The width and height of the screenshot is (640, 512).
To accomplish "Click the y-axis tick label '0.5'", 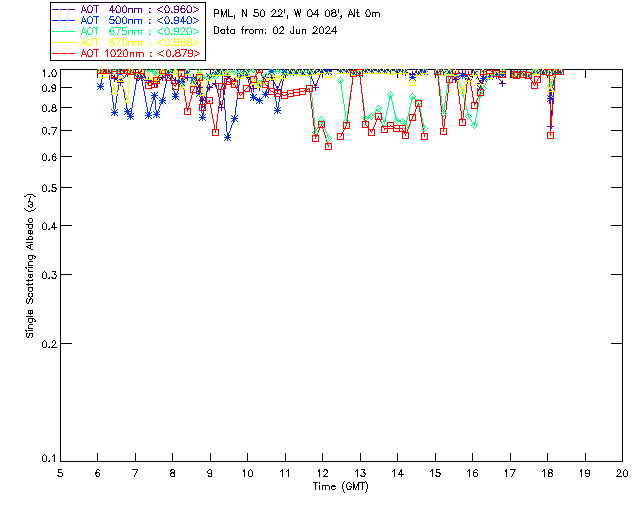I will pyautogui.click(x=49, y=188).
